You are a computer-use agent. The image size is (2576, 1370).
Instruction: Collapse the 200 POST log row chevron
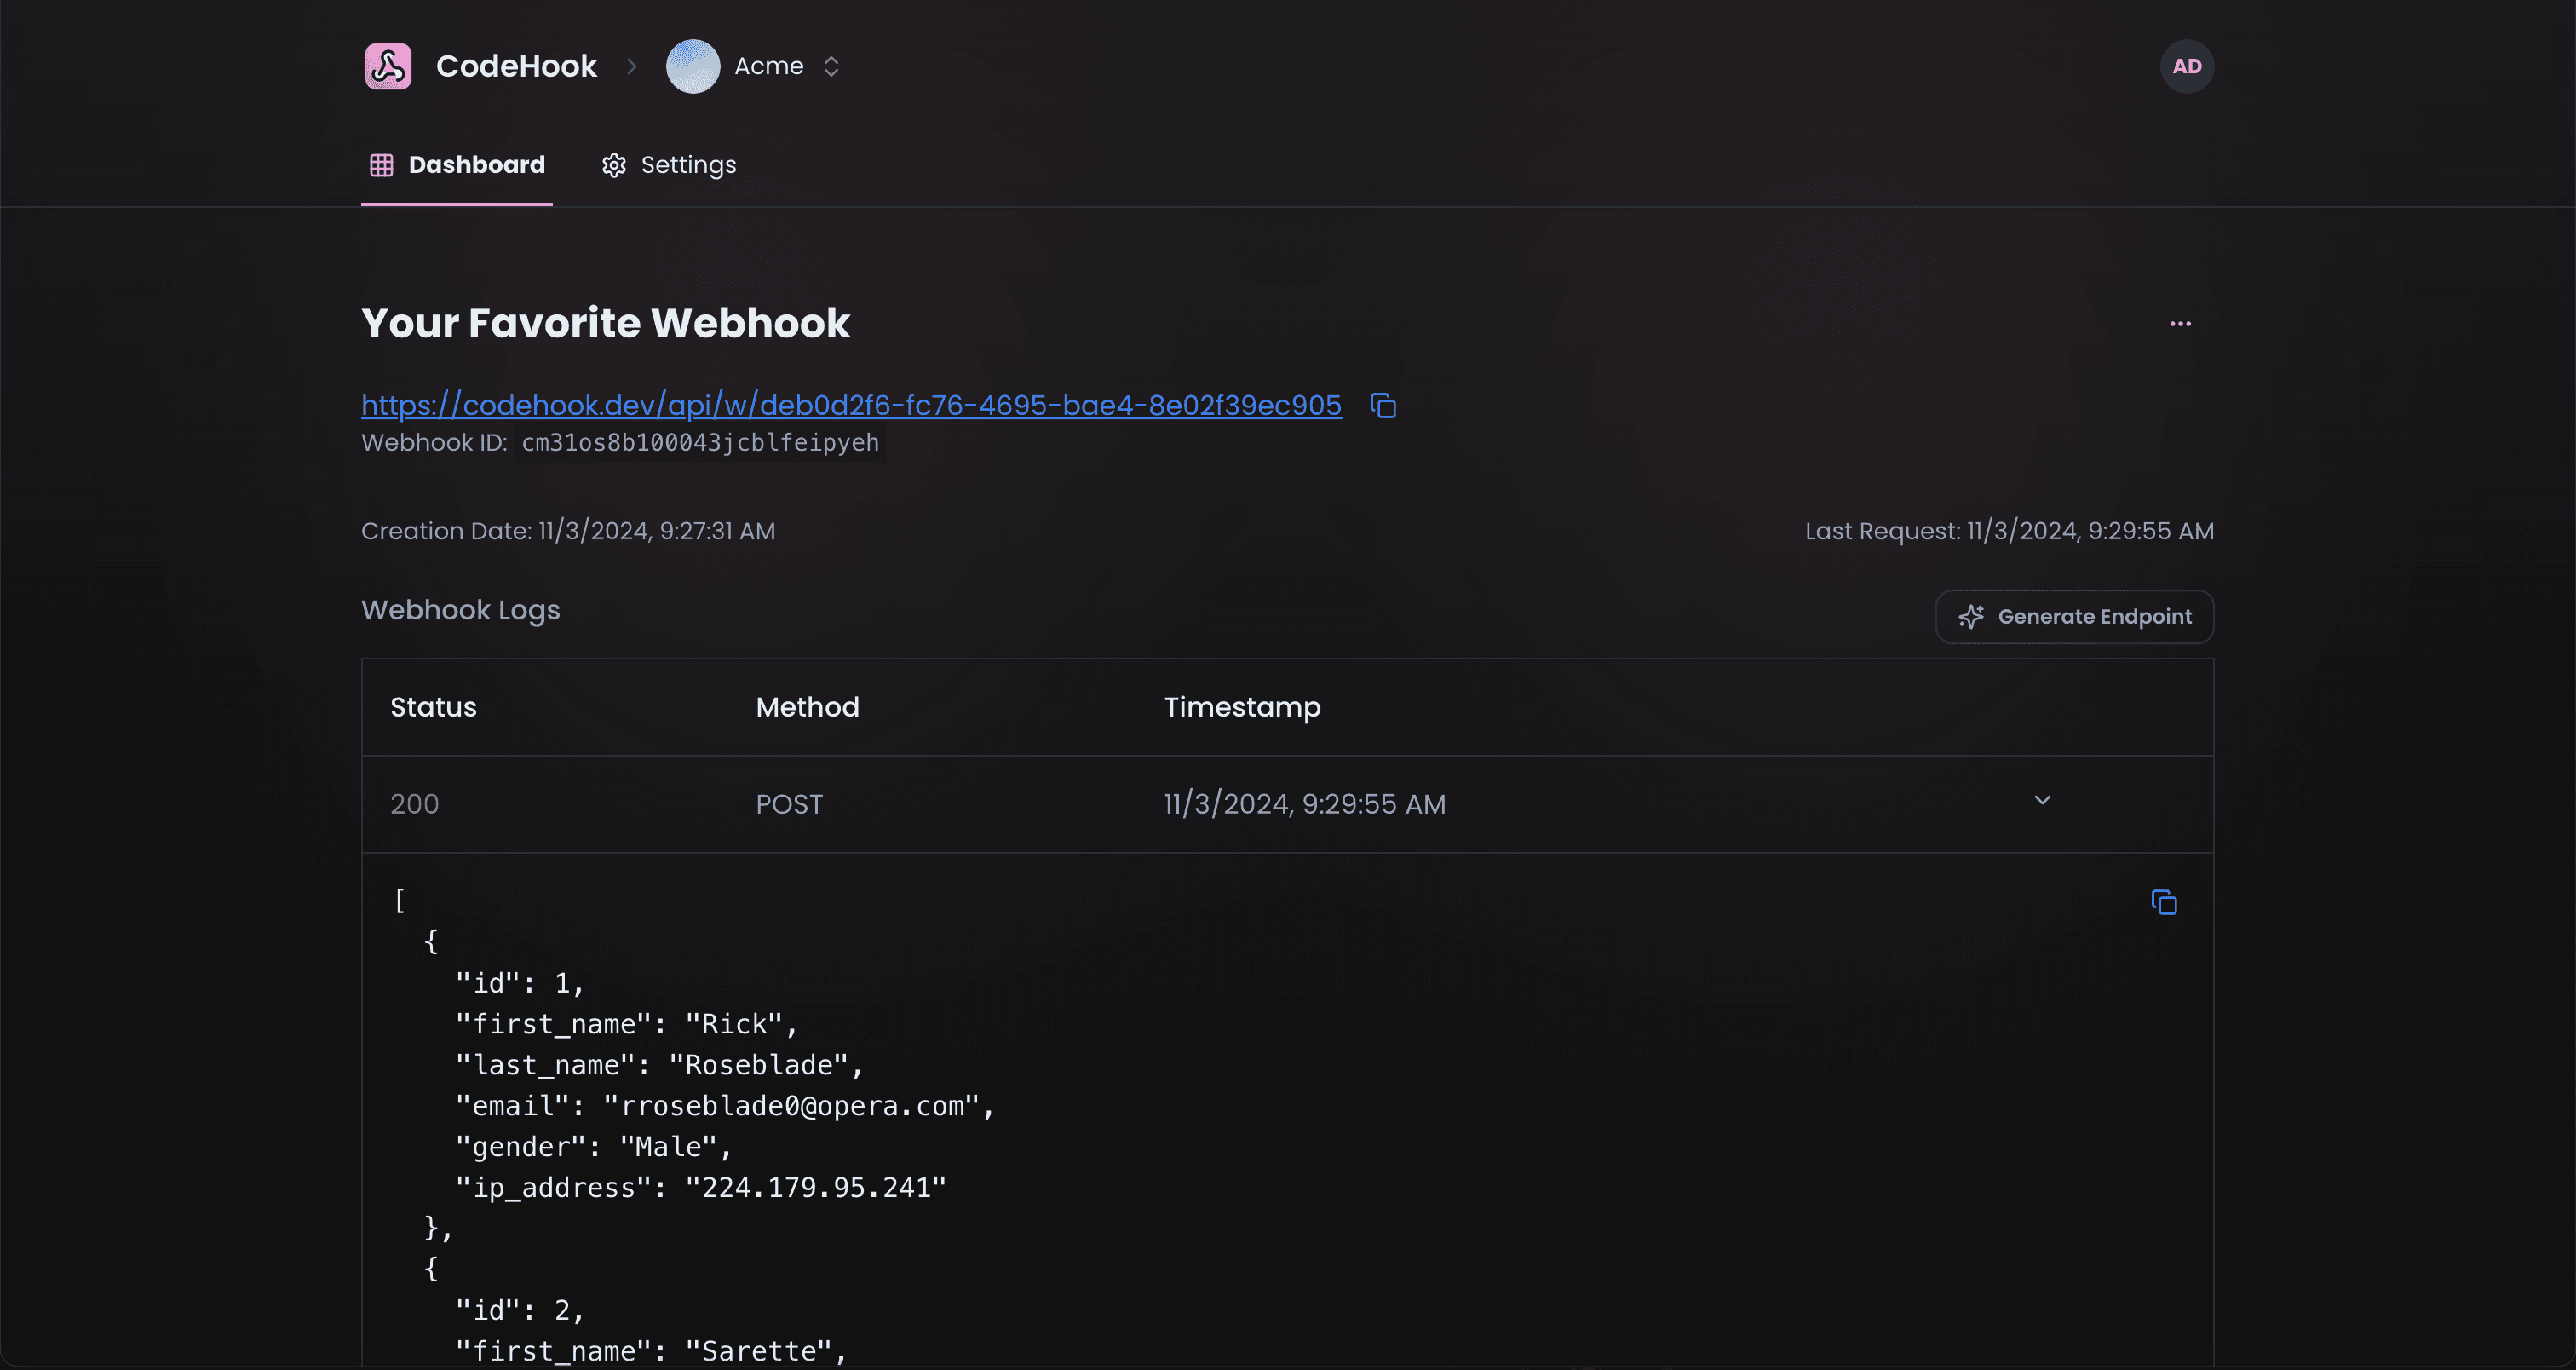(2042, 800)
